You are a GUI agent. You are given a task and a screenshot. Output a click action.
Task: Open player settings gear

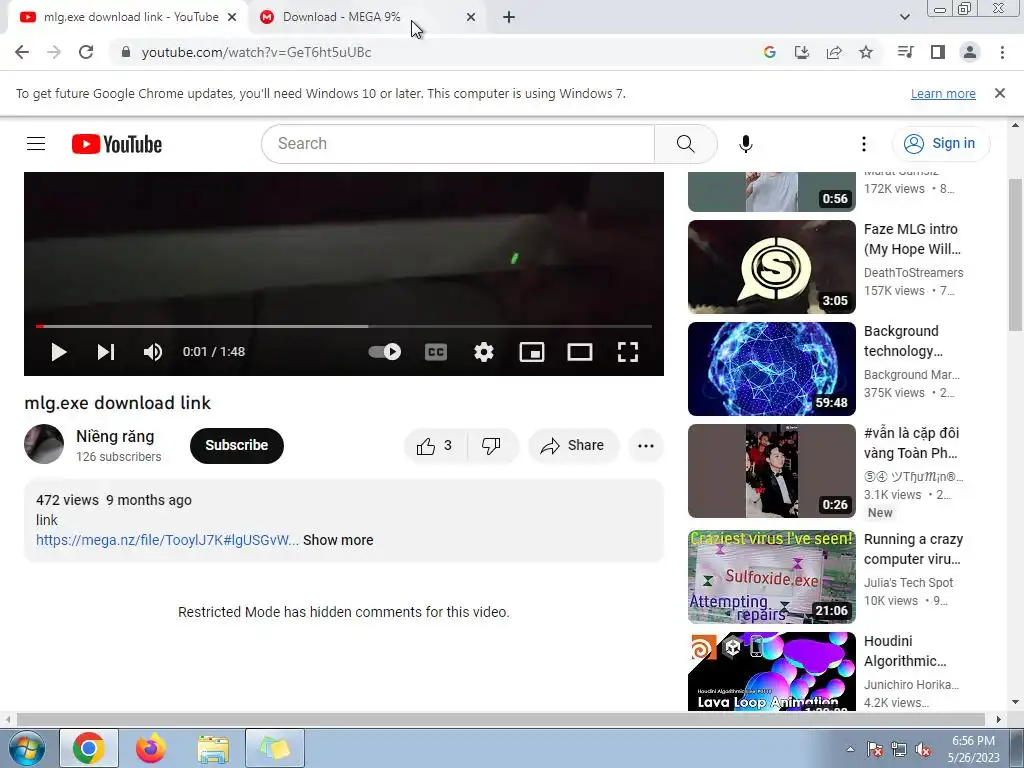point(484,352)
